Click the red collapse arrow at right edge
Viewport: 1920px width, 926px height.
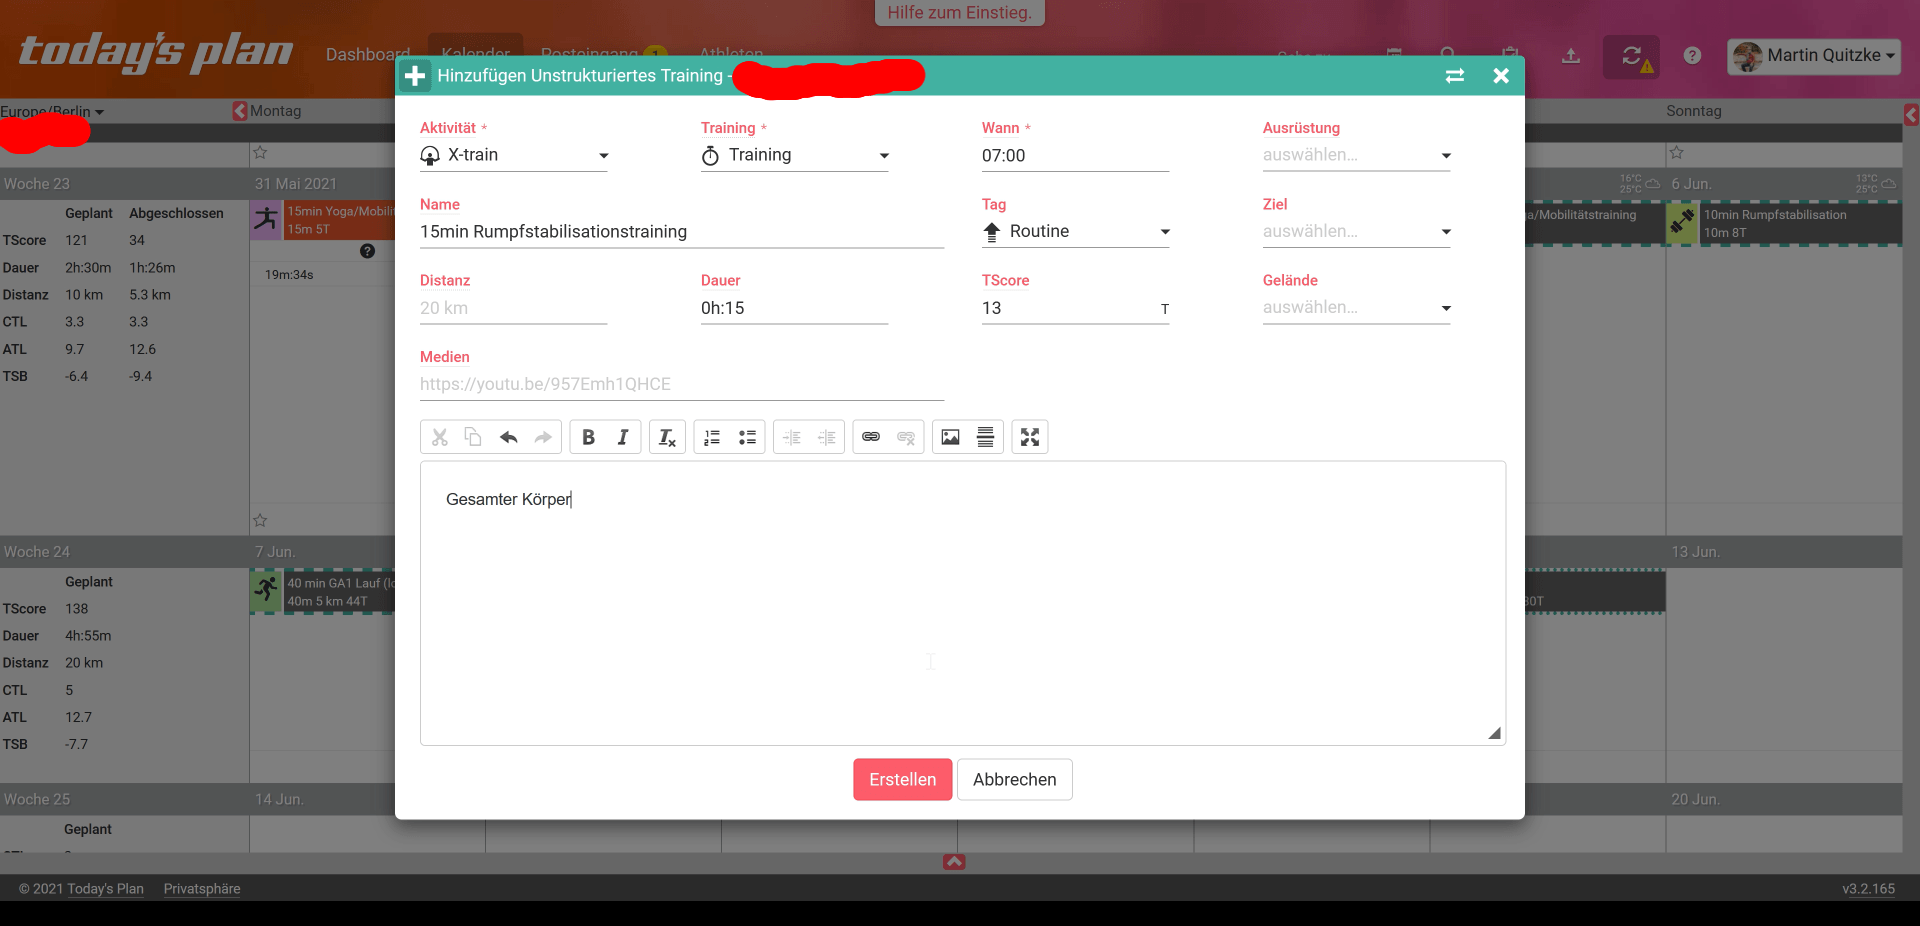[1911, 115]
